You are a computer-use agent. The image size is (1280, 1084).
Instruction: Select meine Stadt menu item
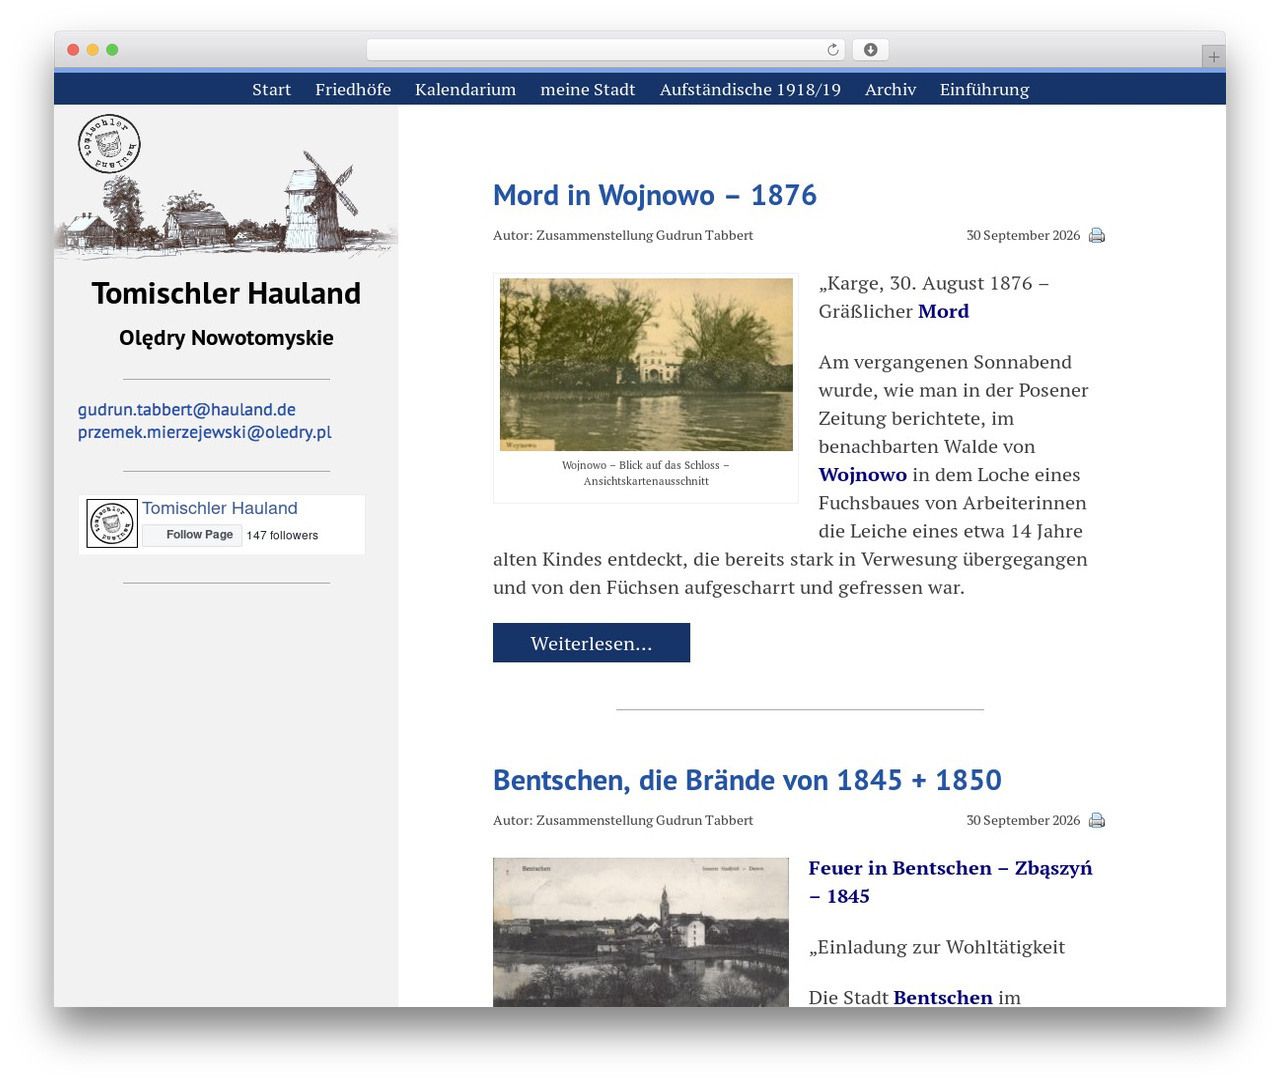point(588,89)
